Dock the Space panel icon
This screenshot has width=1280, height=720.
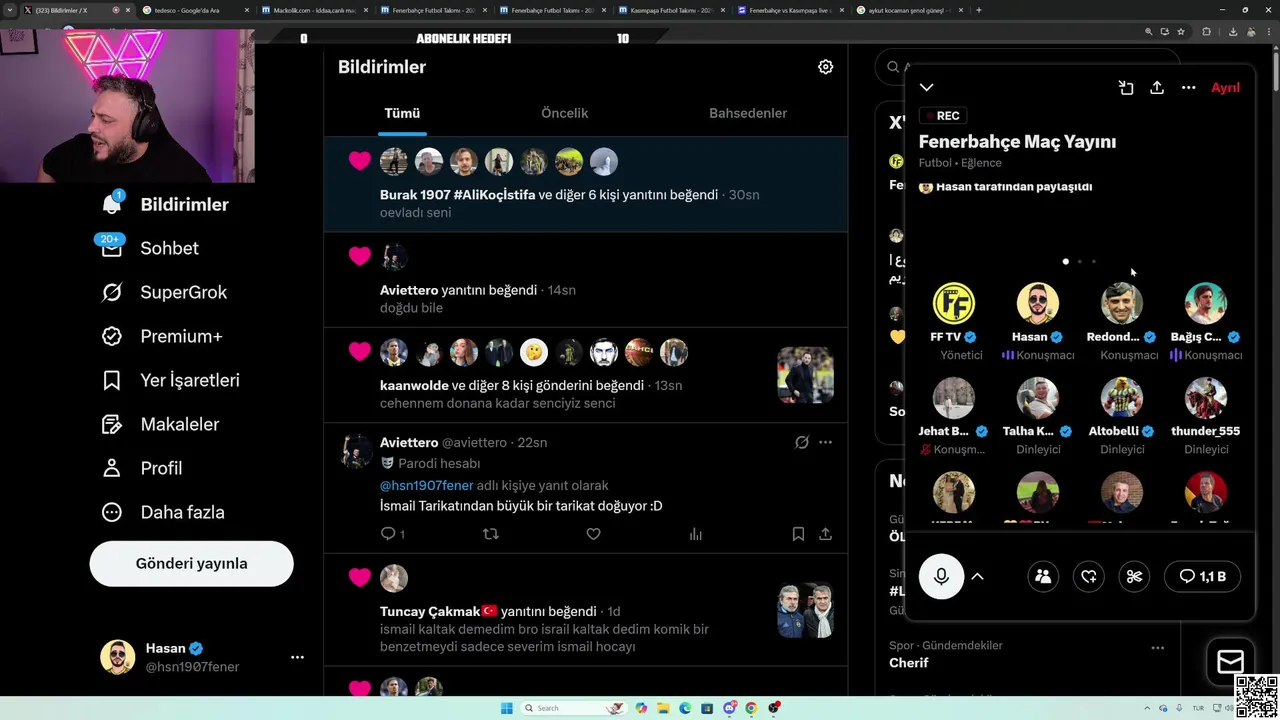1126,88
